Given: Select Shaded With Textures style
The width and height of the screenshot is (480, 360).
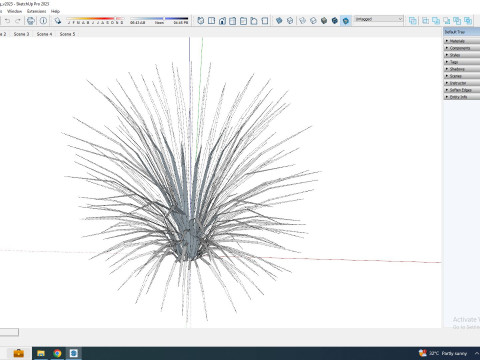Looking at the screenshot, I should [x=335, y=21].
